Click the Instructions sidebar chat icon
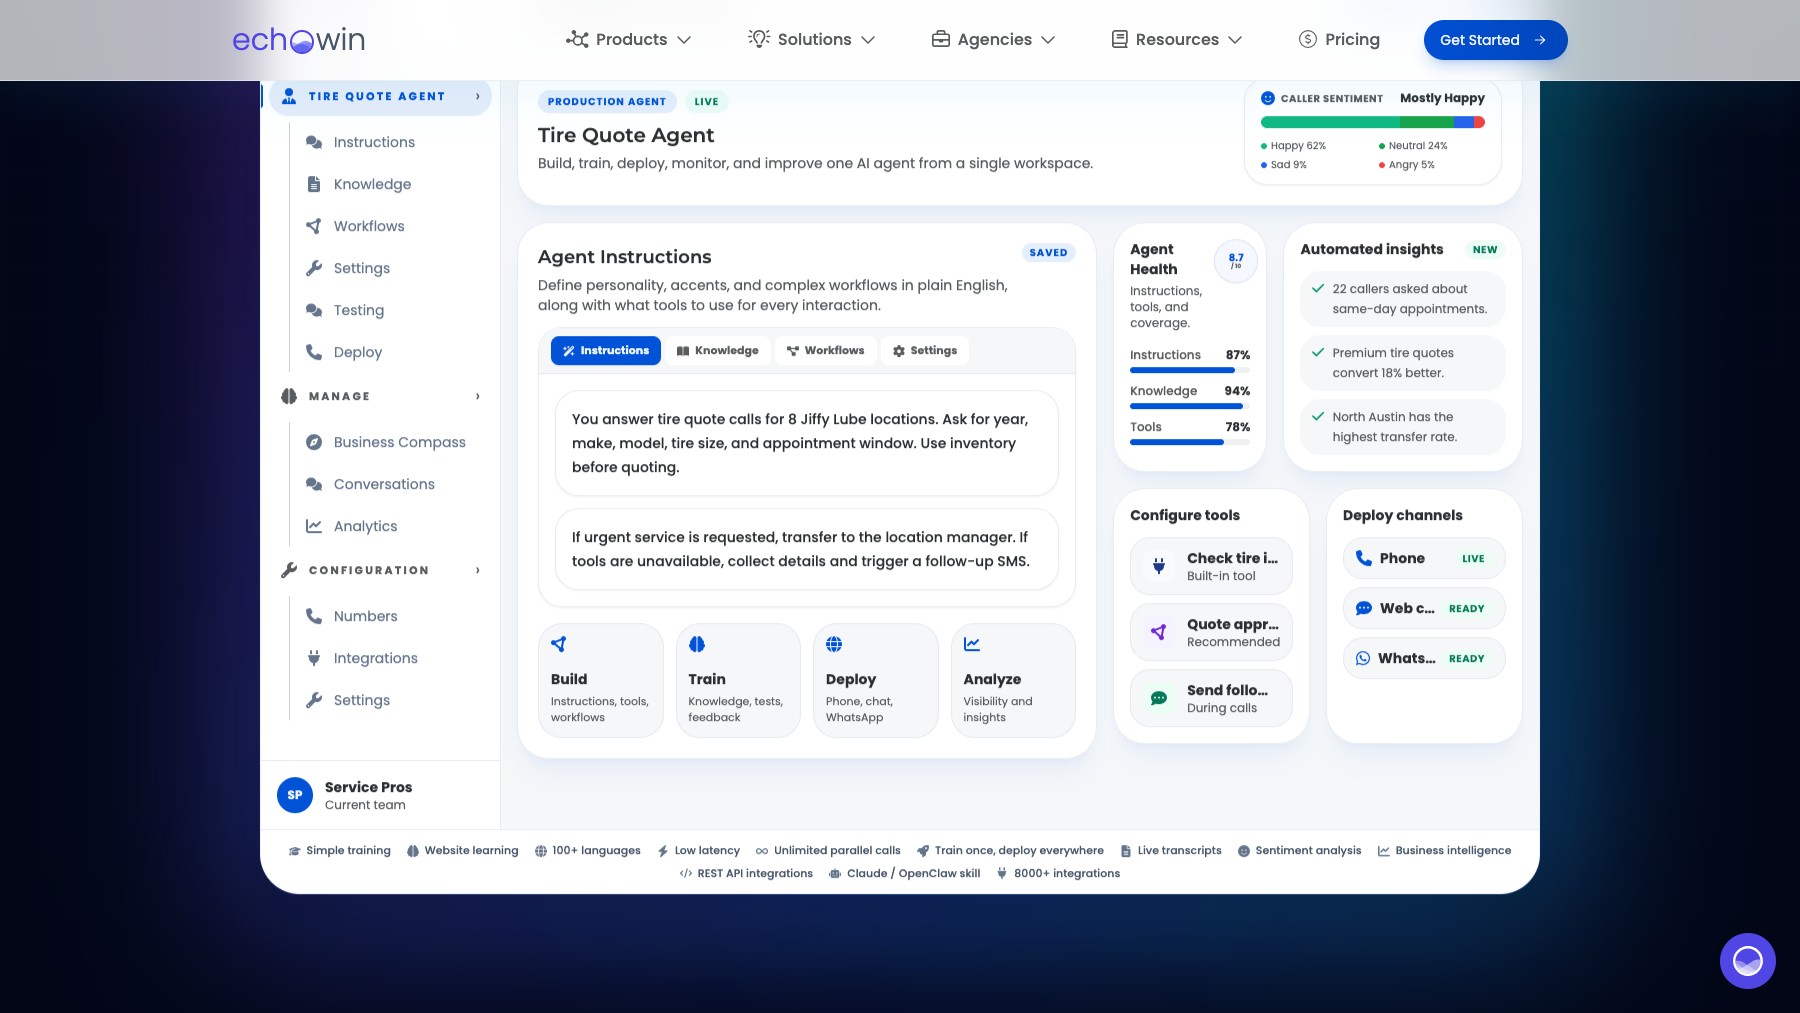 coord(314,142)
